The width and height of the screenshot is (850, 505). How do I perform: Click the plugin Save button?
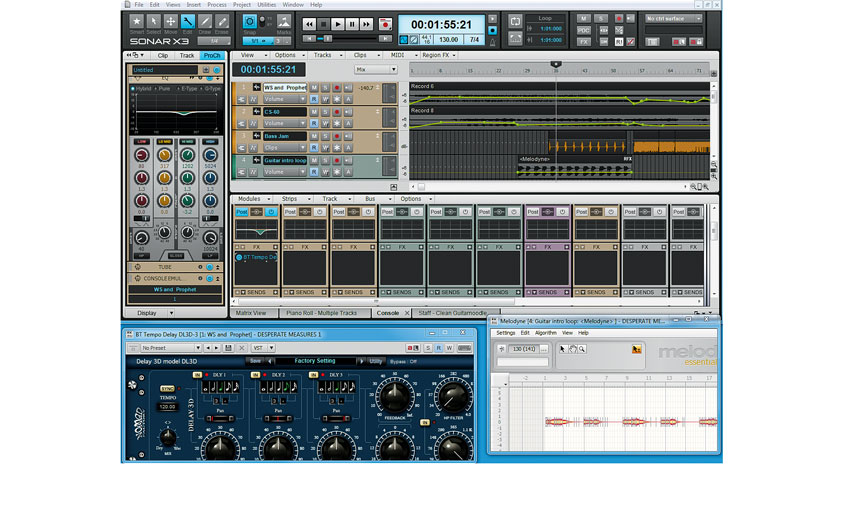[255, 361]
